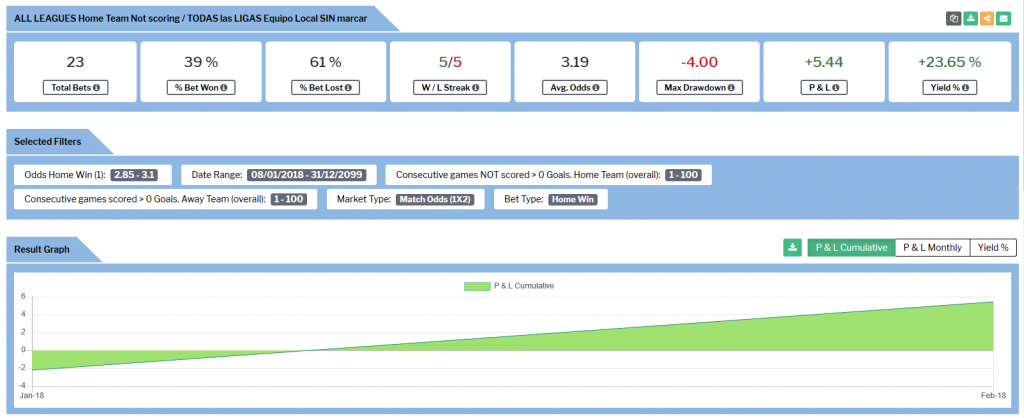Screen dimensions: 1024x418
Task: Open the Max Drawdown info icon
Action: click(x=731, y=88)
